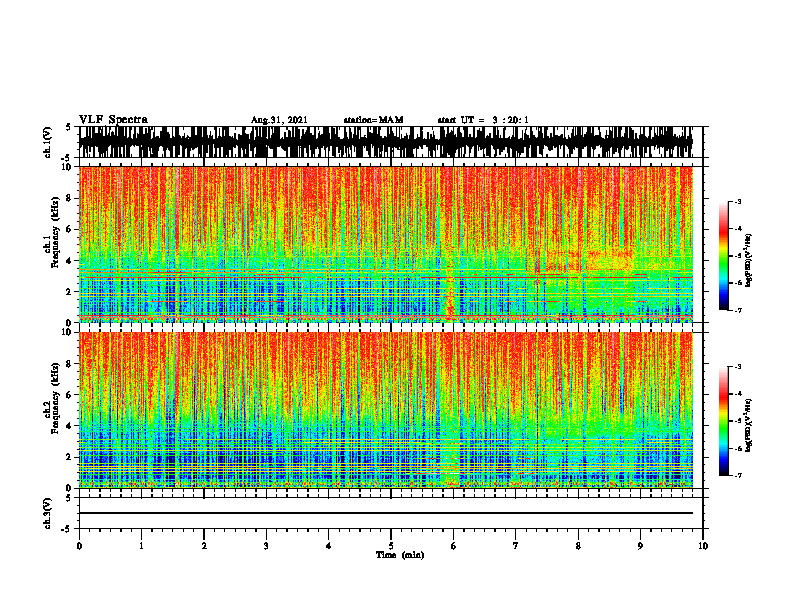Click the "Time (min)" x-axis label

(400, 555)
